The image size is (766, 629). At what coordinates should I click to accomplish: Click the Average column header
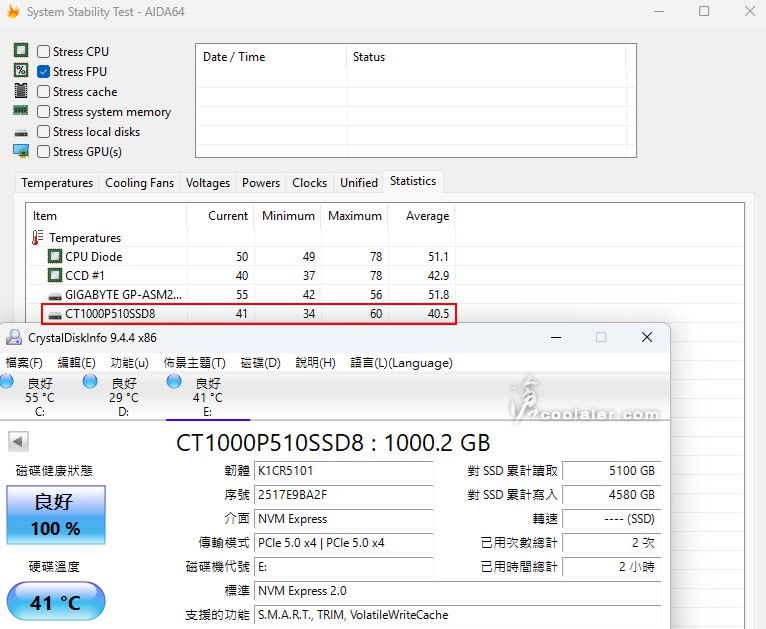pyautogui.click(x=422, y=216)
